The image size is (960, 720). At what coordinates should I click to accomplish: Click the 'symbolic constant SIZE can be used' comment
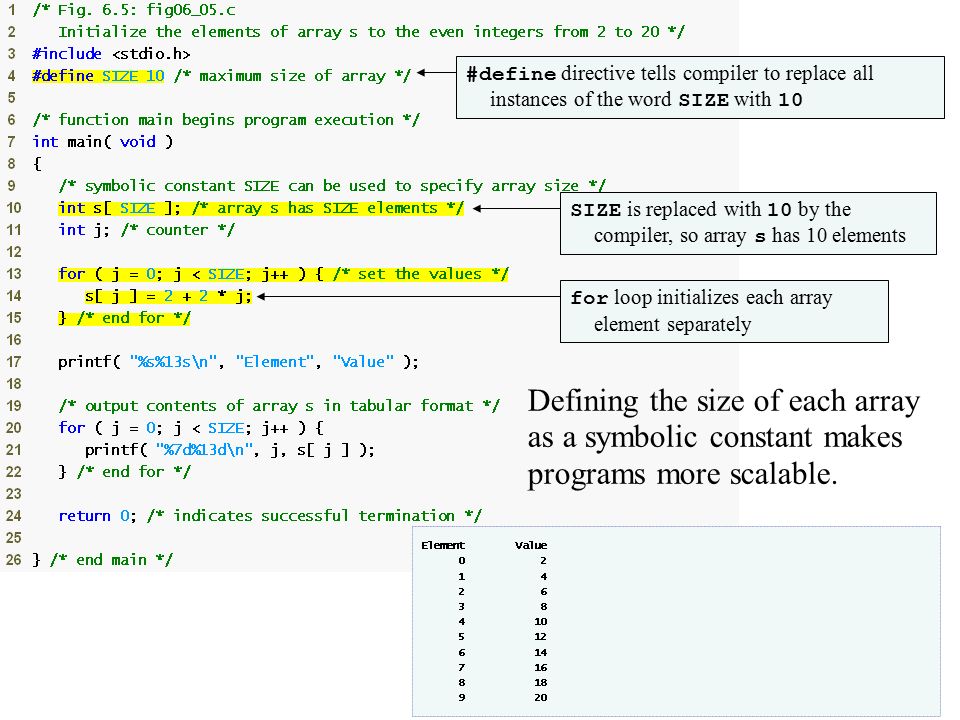click(x=332, y=186)
